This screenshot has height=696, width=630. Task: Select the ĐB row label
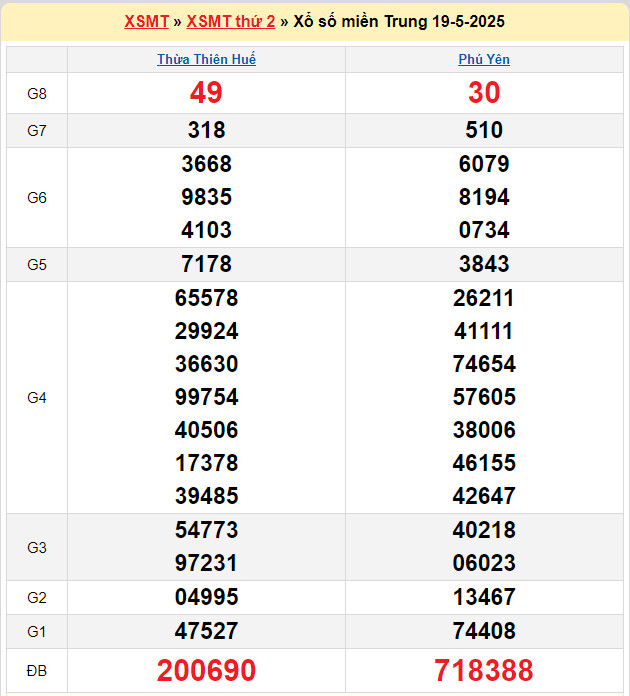(37, 671)
